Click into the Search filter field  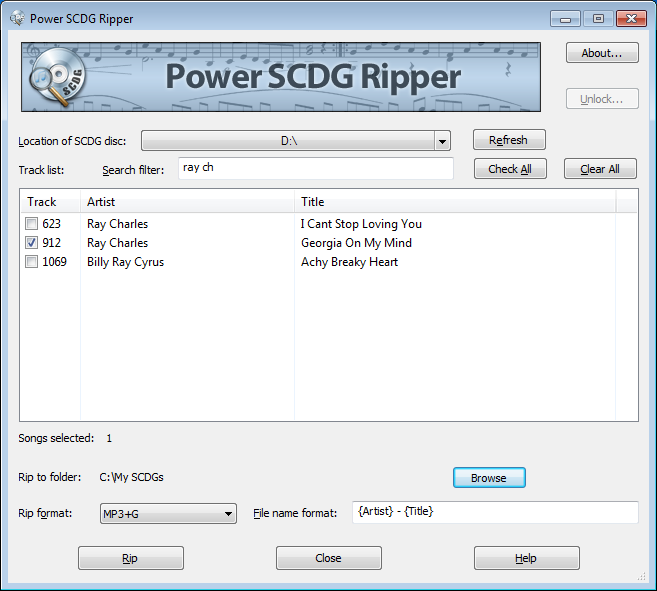[x=316, y=168]
